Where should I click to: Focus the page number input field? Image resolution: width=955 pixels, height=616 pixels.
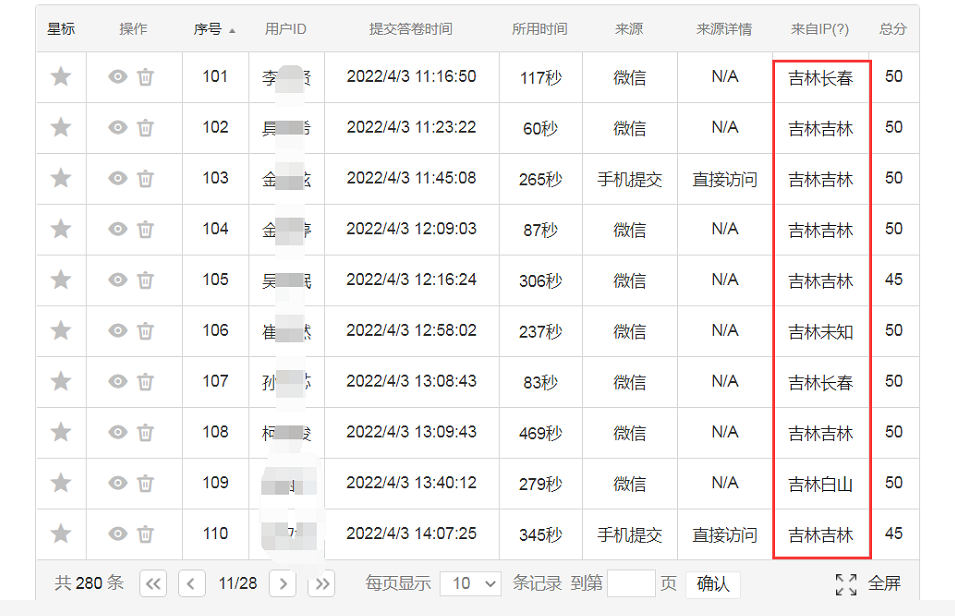click(631, 584)
